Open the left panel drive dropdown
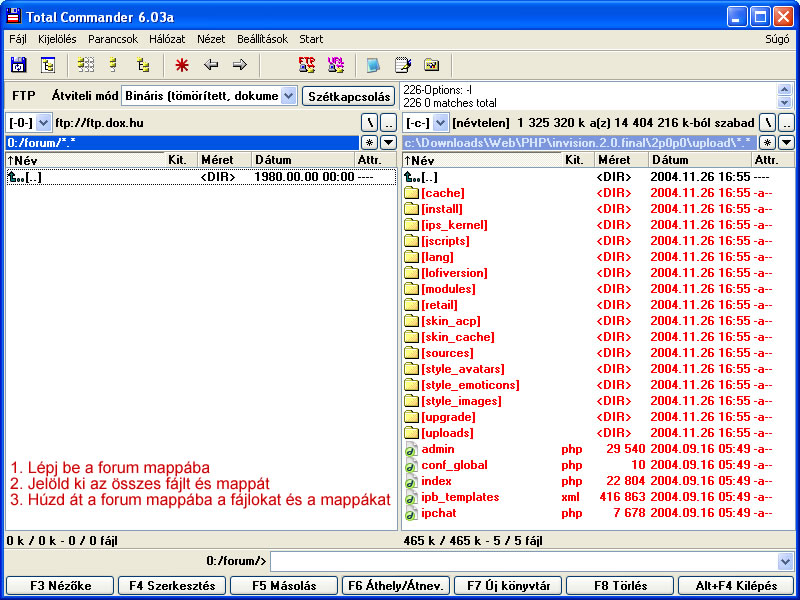 point(43,122)
